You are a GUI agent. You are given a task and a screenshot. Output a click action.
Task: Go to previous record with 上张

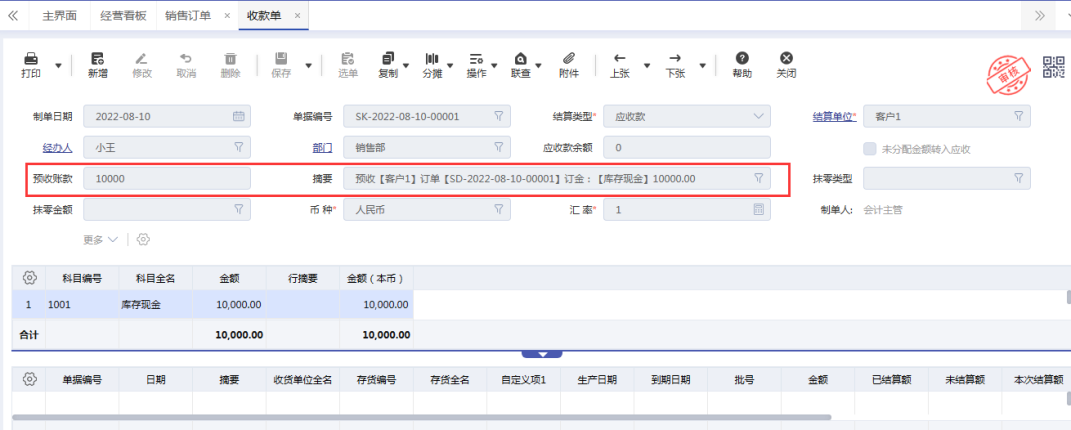pyautogui.click(x=619, y=59)
